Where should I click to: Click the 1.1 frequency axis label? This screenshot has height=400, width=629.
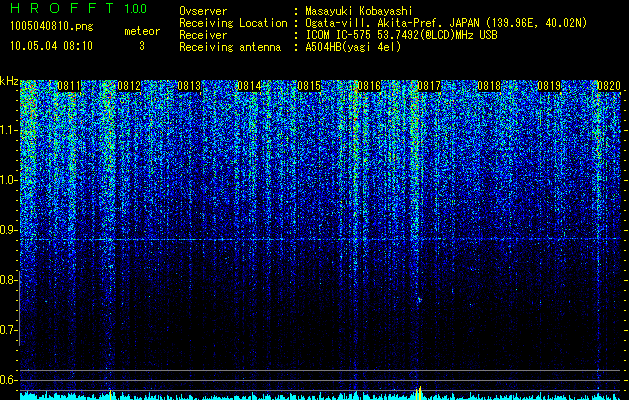8,130
